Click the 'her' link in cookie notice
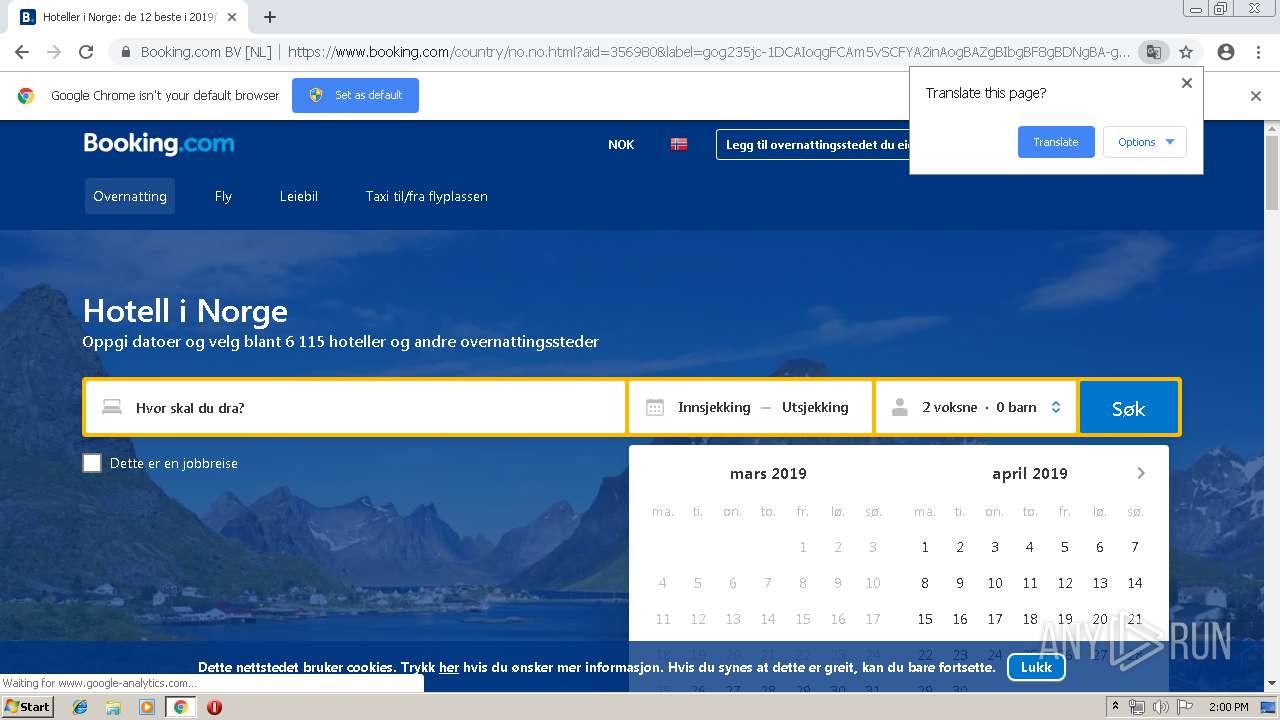This screenshot has width=1280, height=720. point(449,667)
